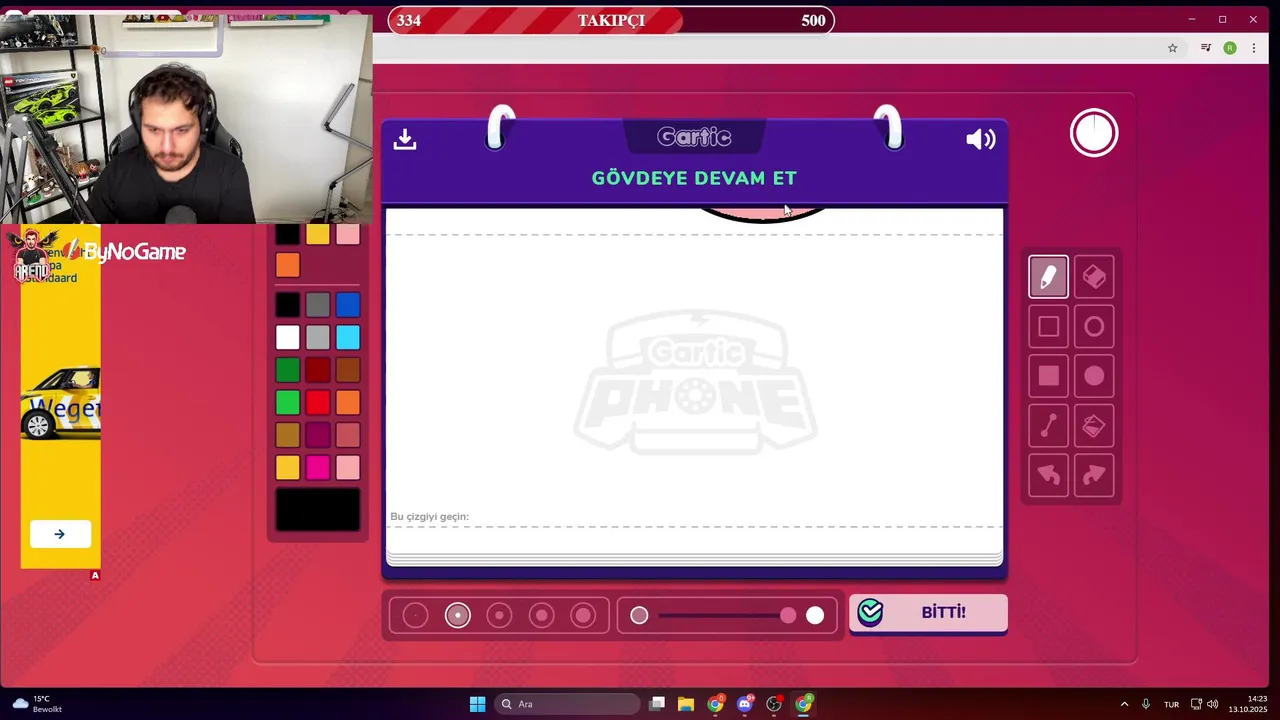Pick the dark red color swatch
This screenshot has width=1280, height=720.
[x=317, y=370]
